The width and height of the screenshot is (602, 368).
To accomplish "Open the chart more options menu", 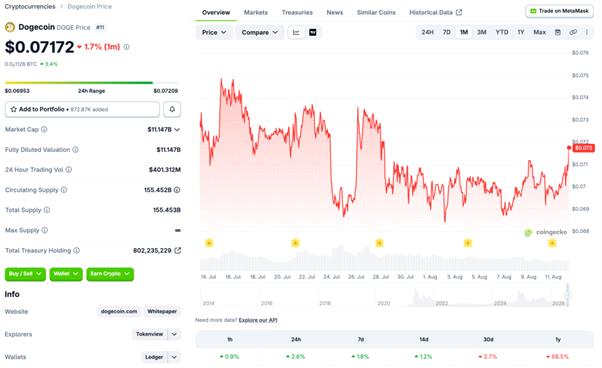I will point(587,33).
